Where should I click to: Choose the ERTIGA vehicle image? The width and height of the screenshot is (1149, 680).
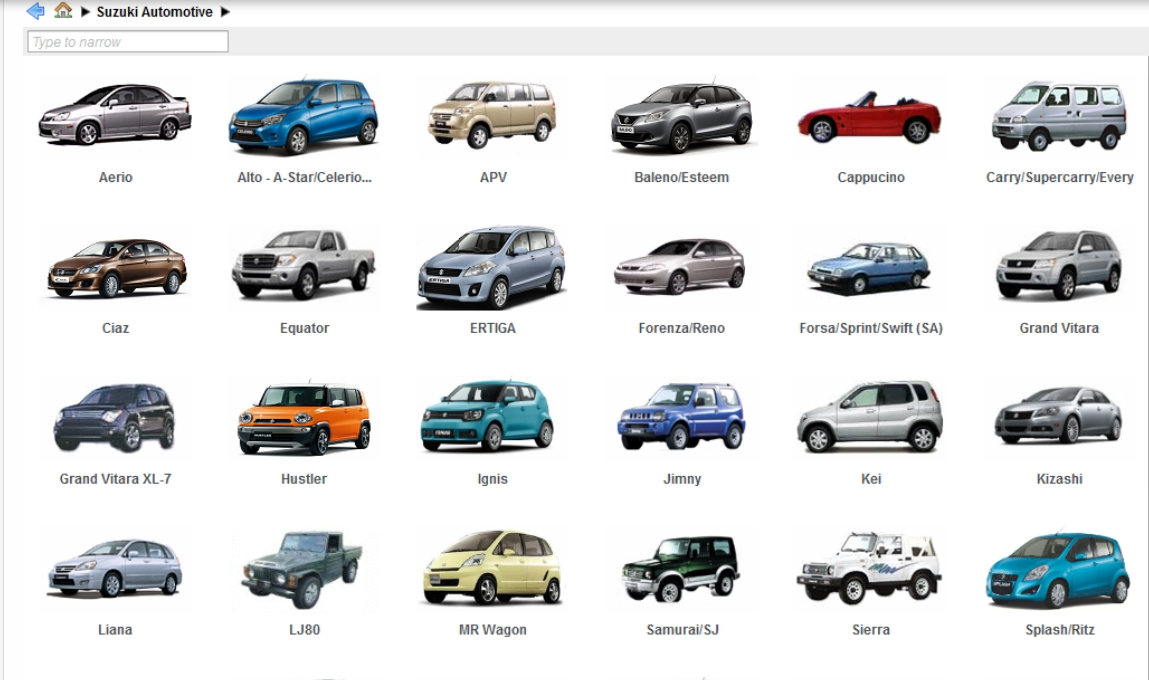(x=491, y=267)
